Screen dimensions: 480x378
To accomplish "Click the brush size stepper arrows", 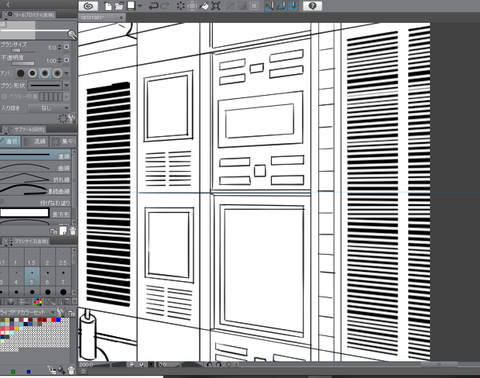I will click(60, 47).
